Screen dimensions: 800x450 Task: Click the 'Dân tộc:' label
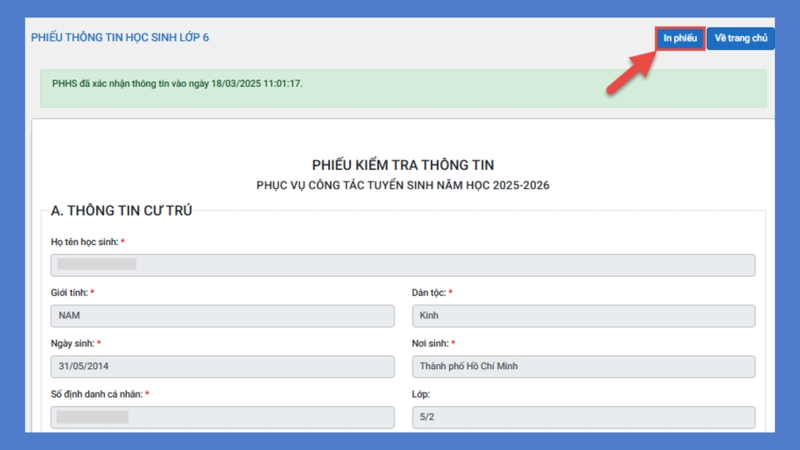click(x=429, y=292)
